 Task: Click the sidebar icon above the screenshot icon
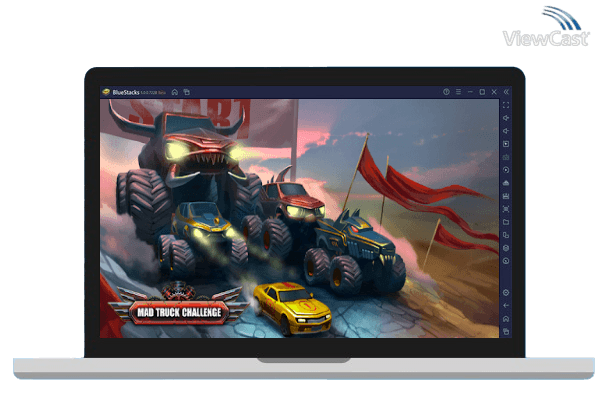[x=506, y=196]
